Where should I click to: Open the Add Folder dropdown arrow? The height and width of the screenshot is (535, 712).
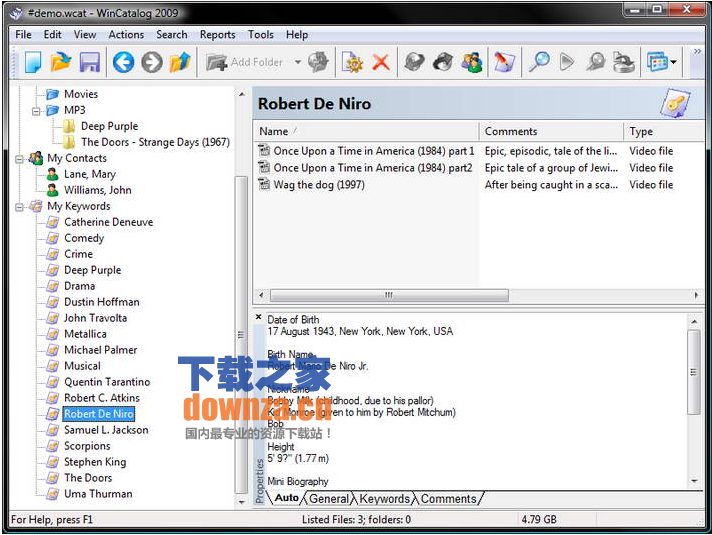[x=297, y=62]
